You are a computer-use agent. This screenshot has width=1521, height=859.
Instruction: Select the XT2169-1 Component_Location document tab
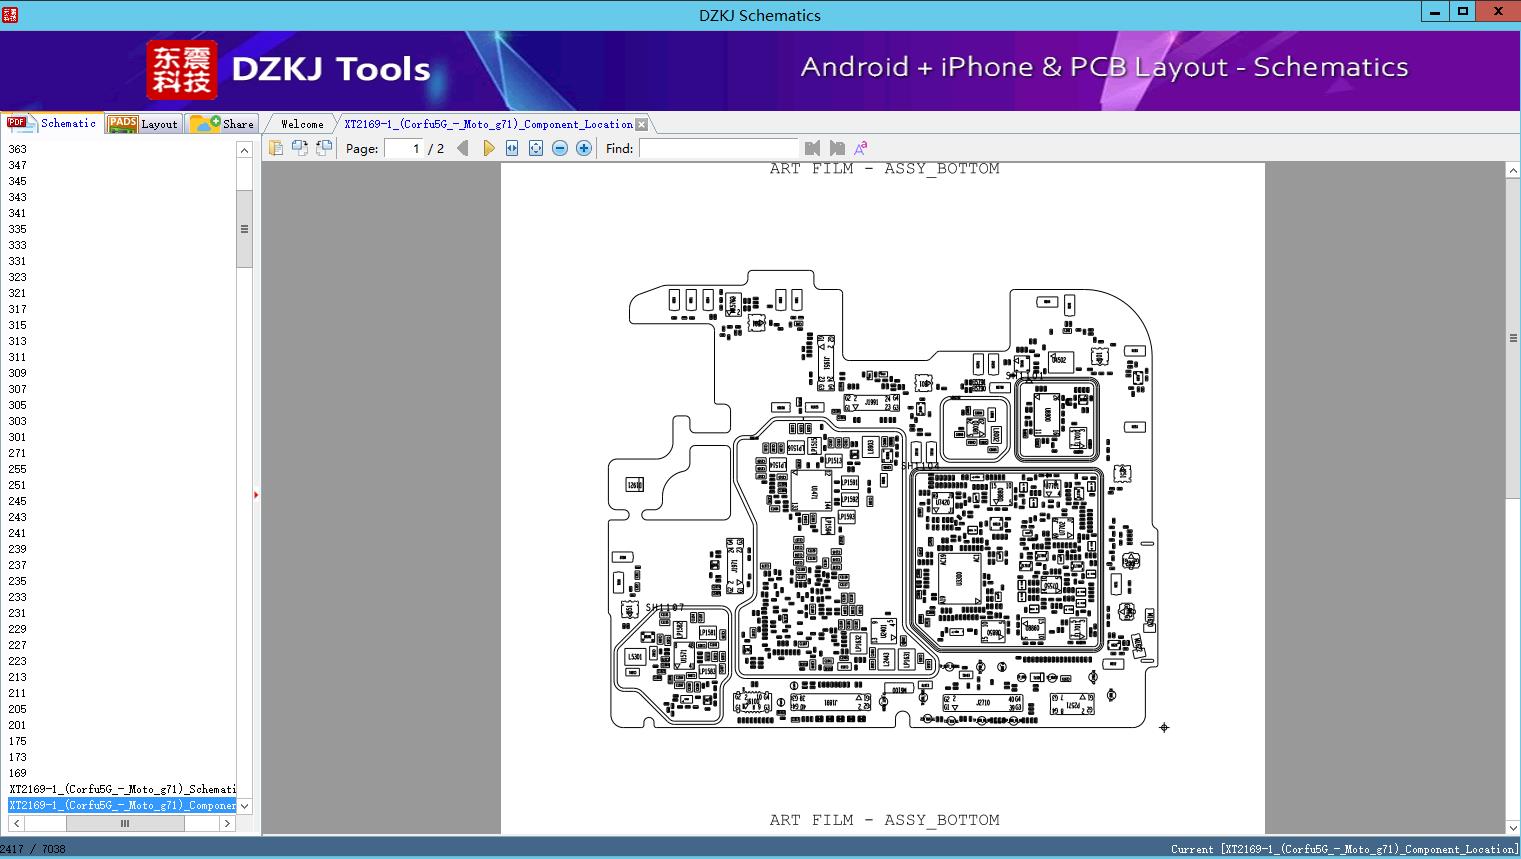tap(489, 124)
